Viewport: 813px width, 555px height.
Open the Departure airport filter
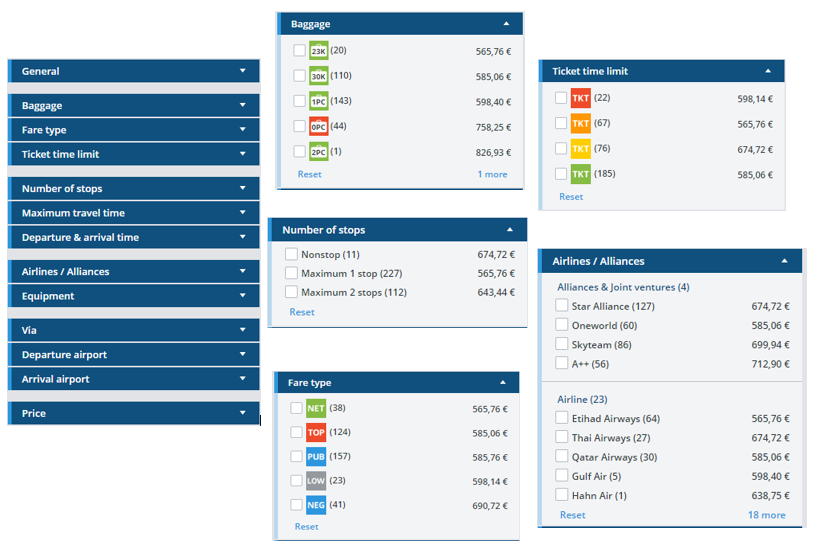tap(133, 355)
